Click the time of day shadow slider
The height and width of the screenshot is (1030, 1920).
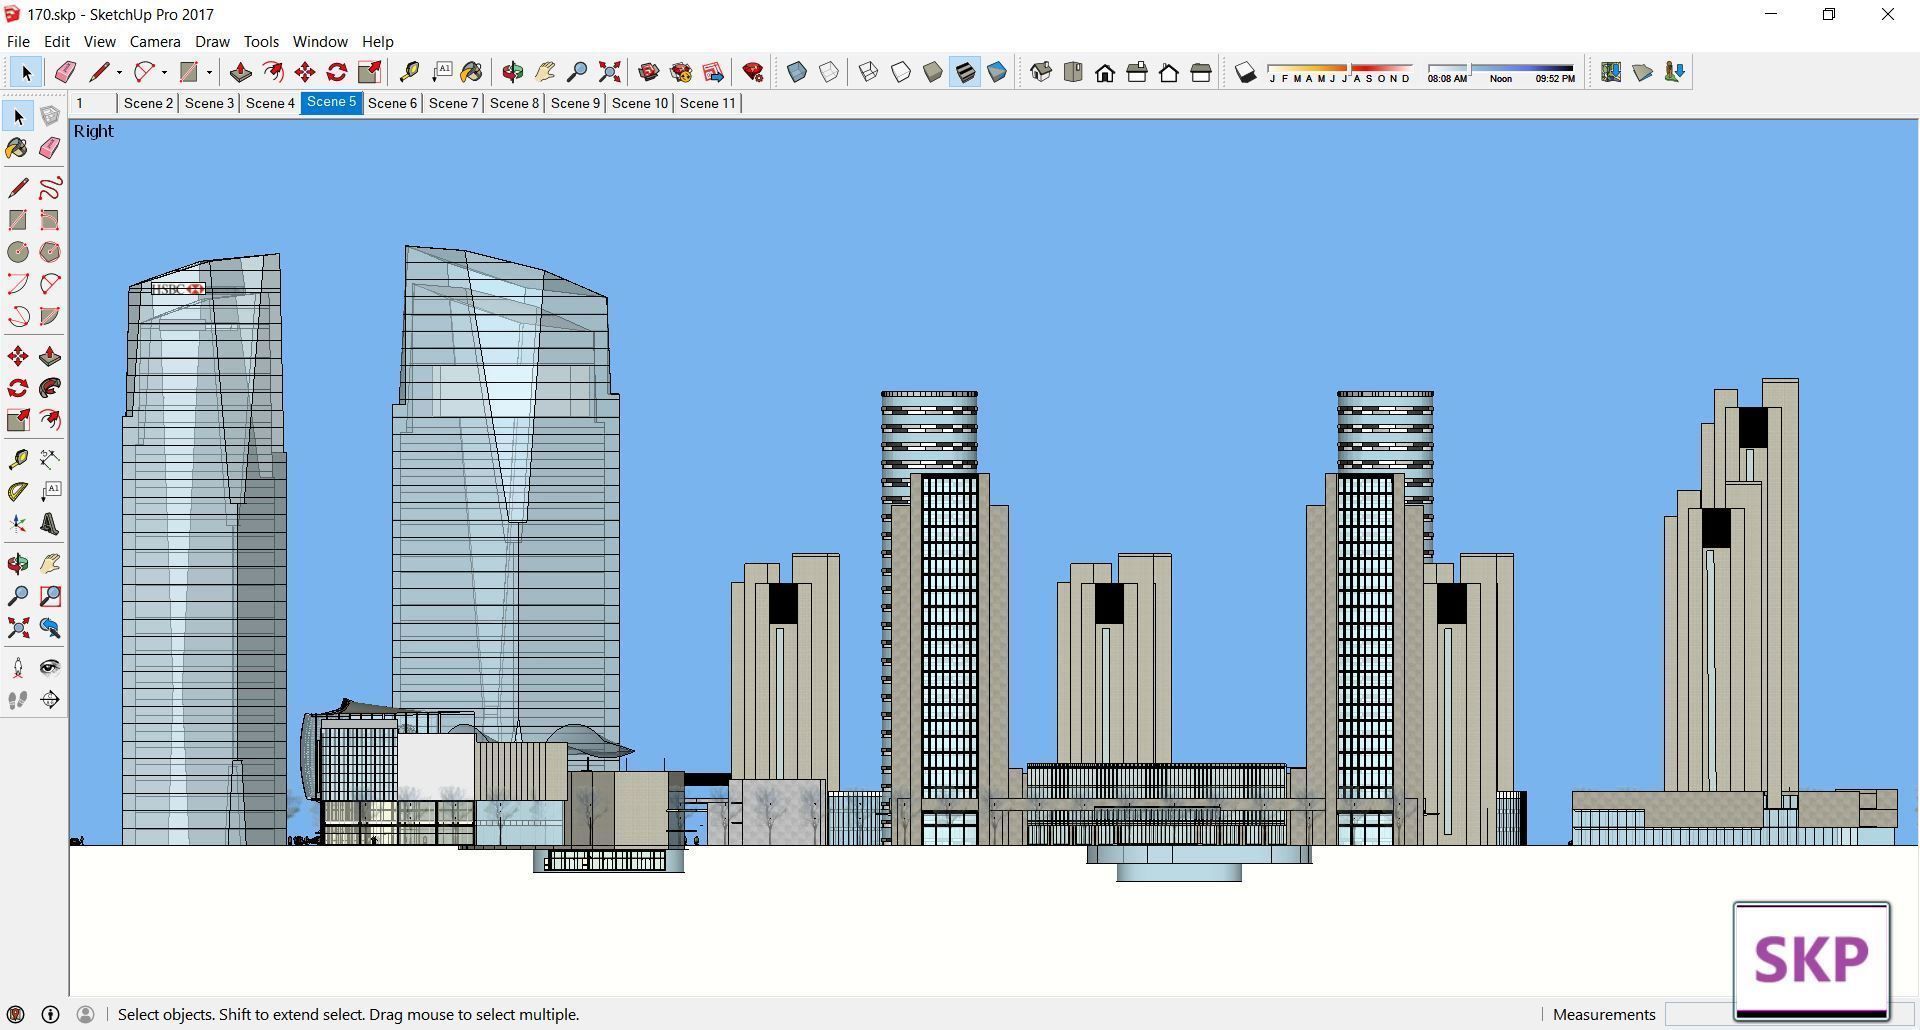[1501, 72]
